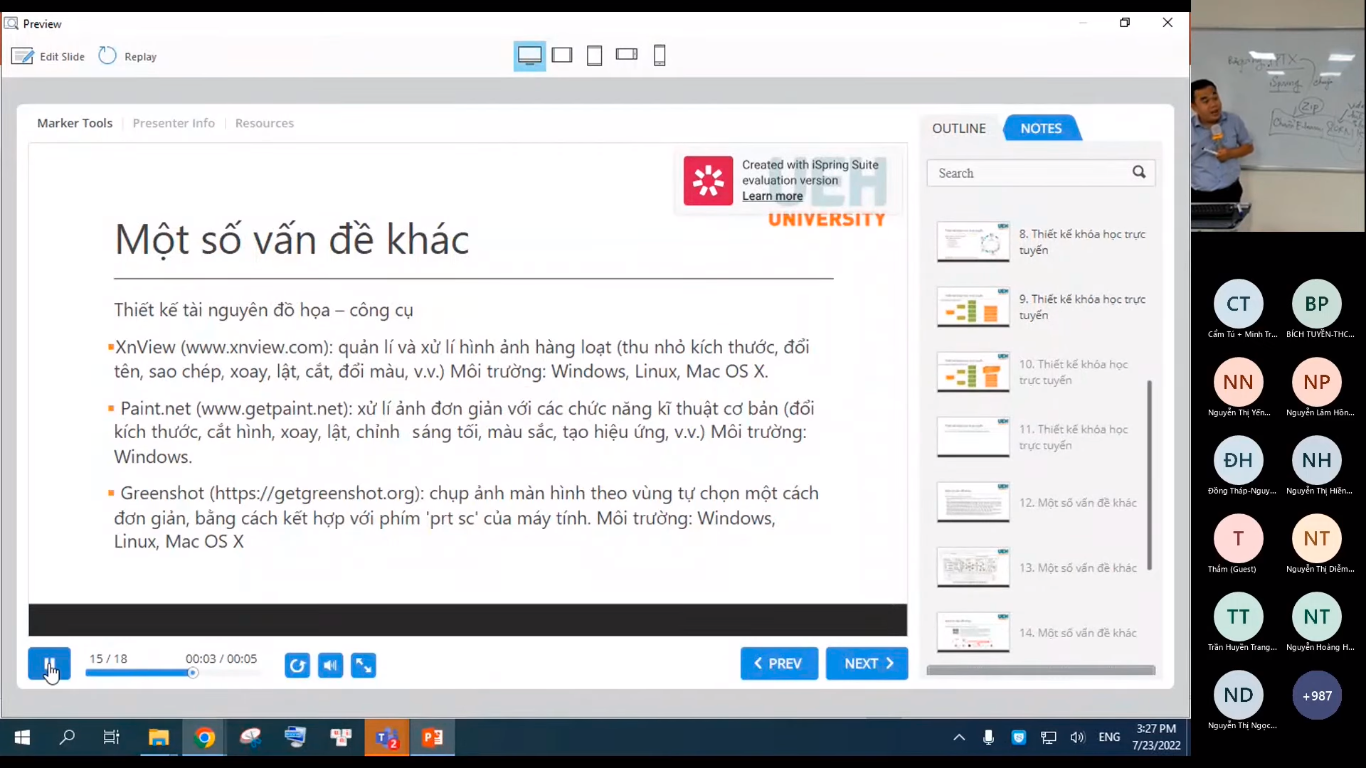This screenshot has width=1366, height=768.
Task: Open Presenter Info
Action: point(174,123)
